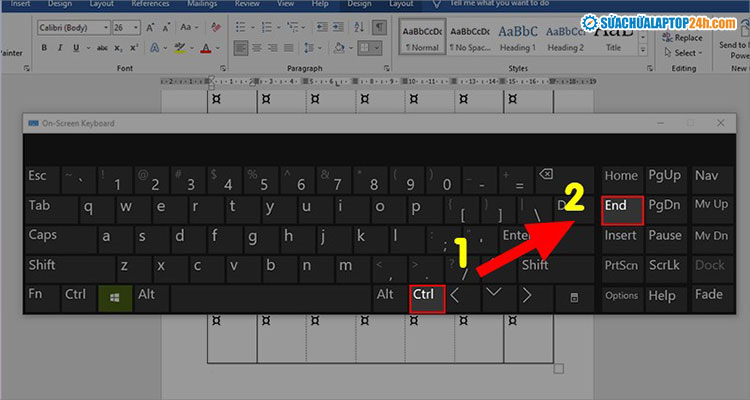Click the Justify alignment icon

click(x=288, y=48)
